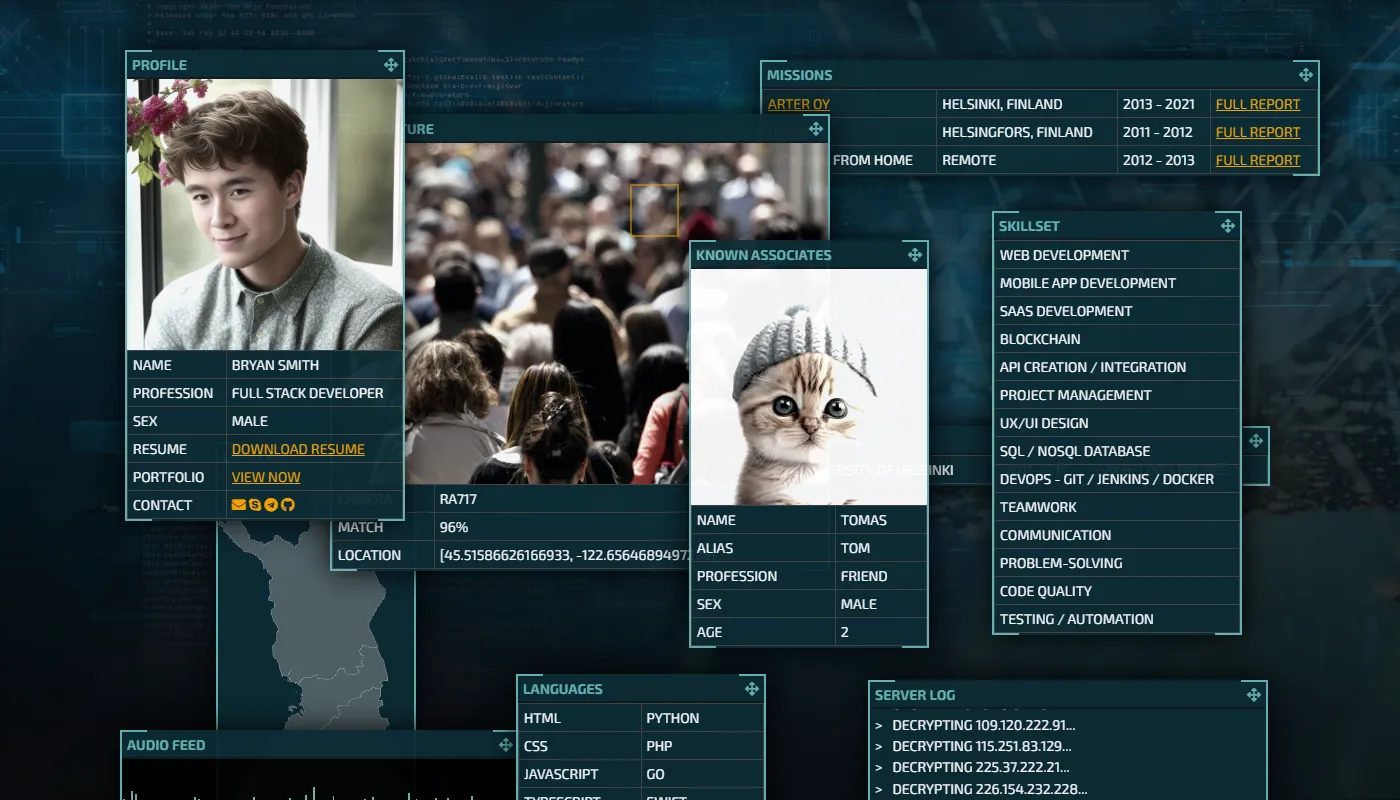The image size is (1400, 800).
Task: Click the Download Resume link
Action: (x=298, y=449)
